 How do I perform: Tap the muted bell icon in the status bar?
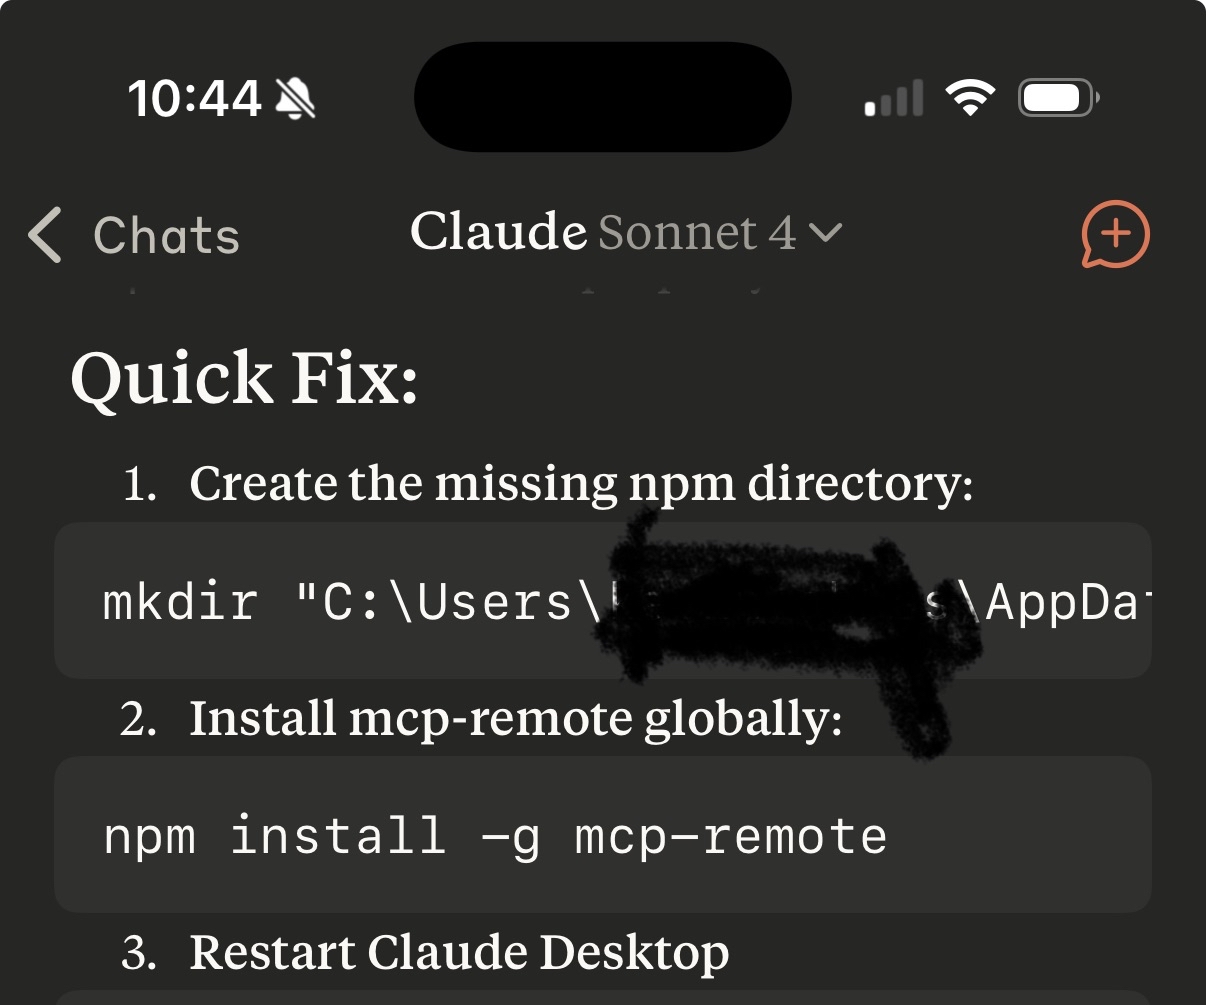click(x=295, y=98)
